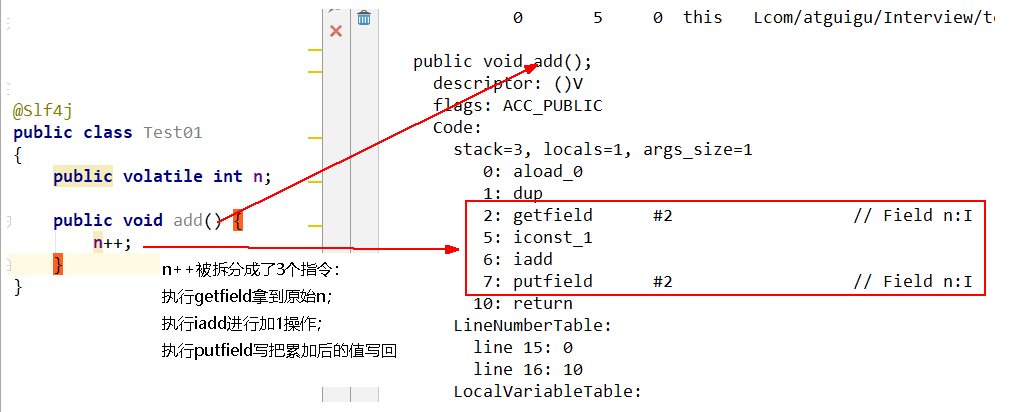This screenshot has height=412, width=1012.
Task: Toggle fold marker beside @Slf4j annotation
Action: pos(8,87)
